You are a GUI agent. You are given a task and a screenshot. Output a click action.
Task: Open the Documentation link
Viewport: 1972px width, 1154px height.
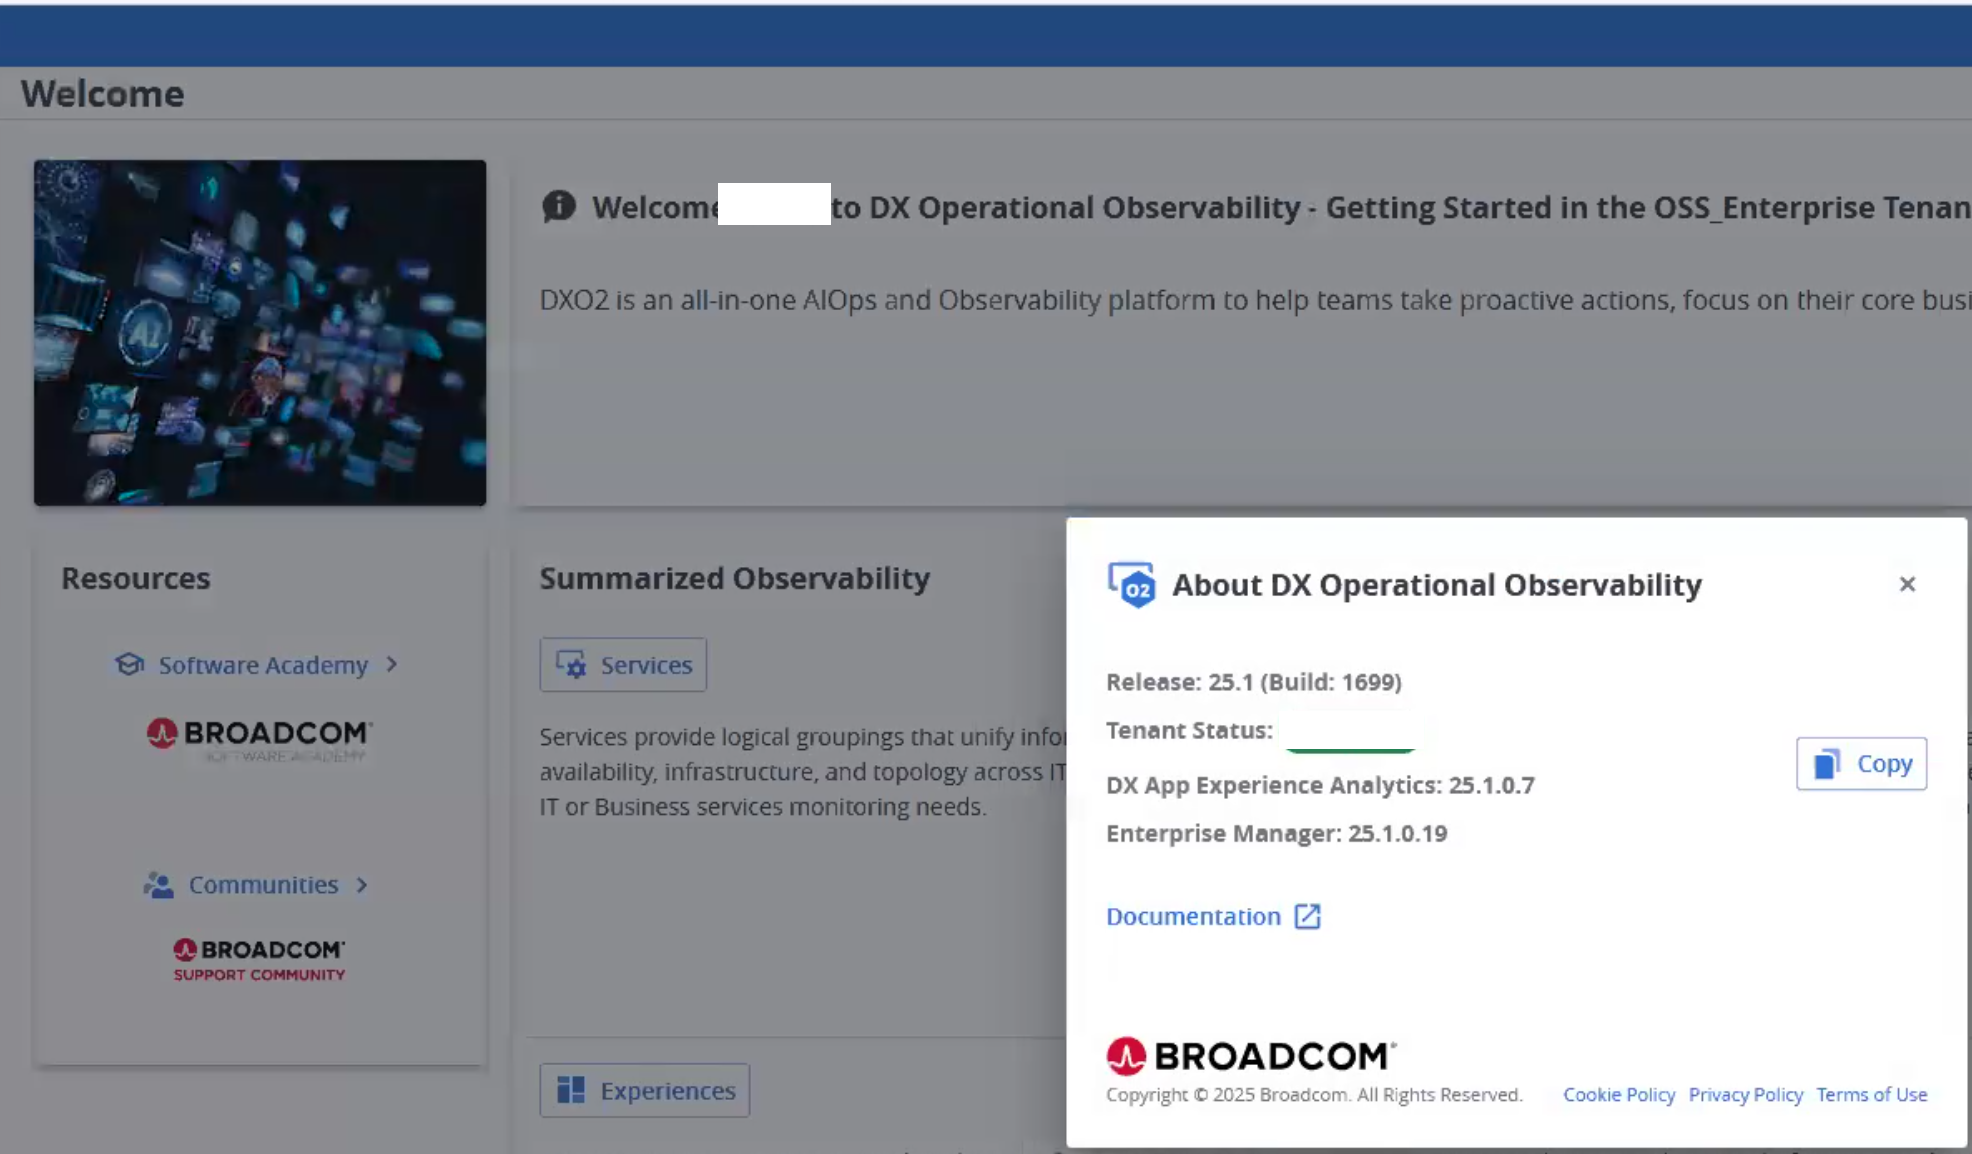click(x=1193, y=916)
